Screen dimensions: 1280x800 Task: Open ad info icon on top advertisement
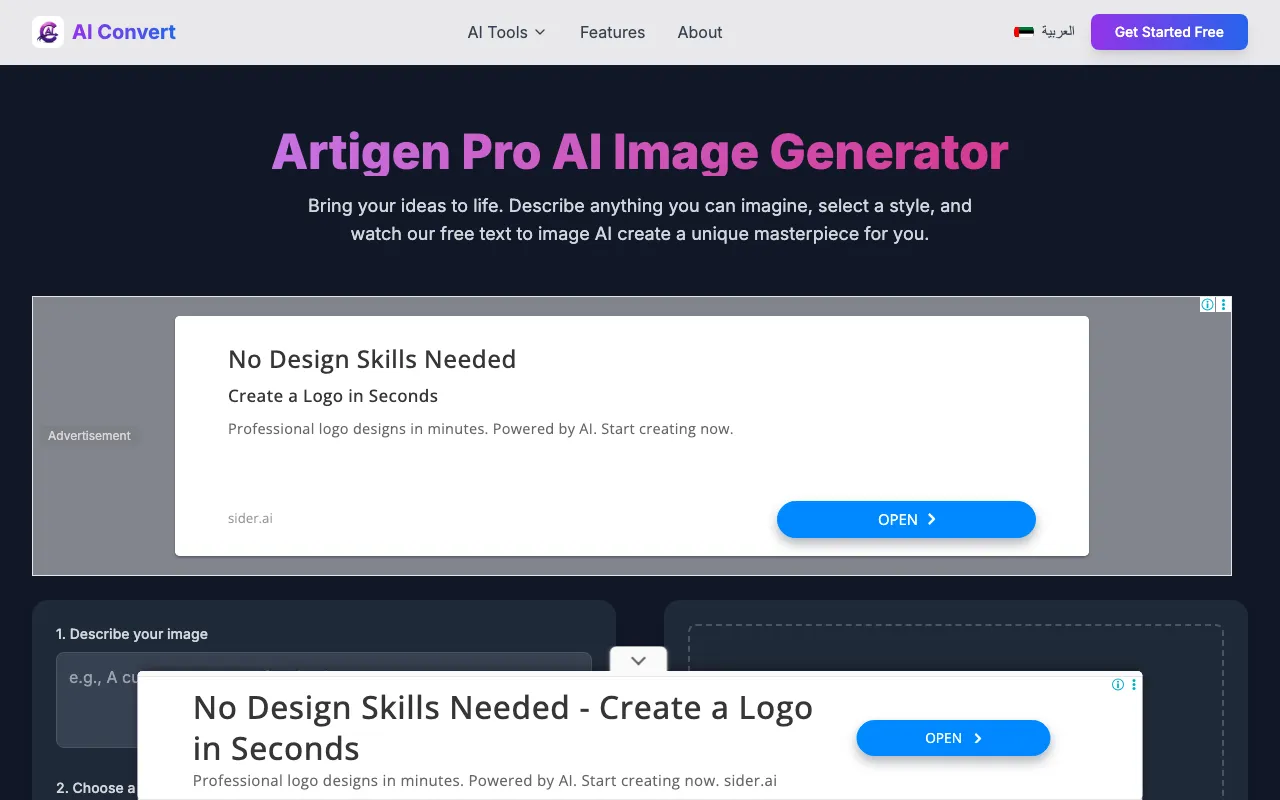point(1207,305)
